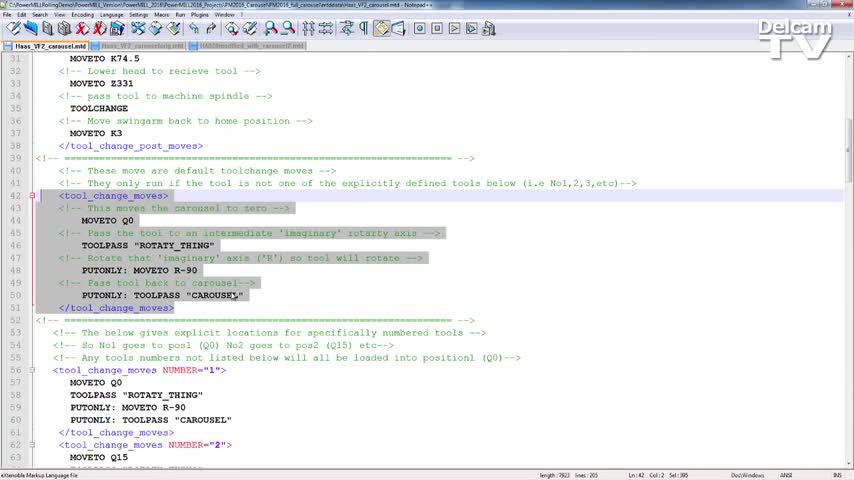Viewport: 854px width, 480px height.
Task: Collapse the tool_change_moves fold at line 42
Action: coord(32,196)
